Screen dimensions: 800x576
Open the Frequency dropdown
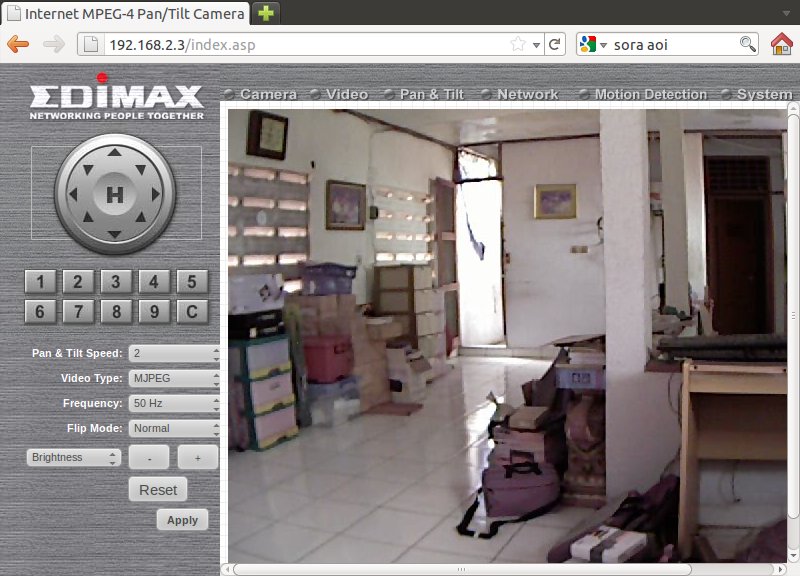point(174,403)
